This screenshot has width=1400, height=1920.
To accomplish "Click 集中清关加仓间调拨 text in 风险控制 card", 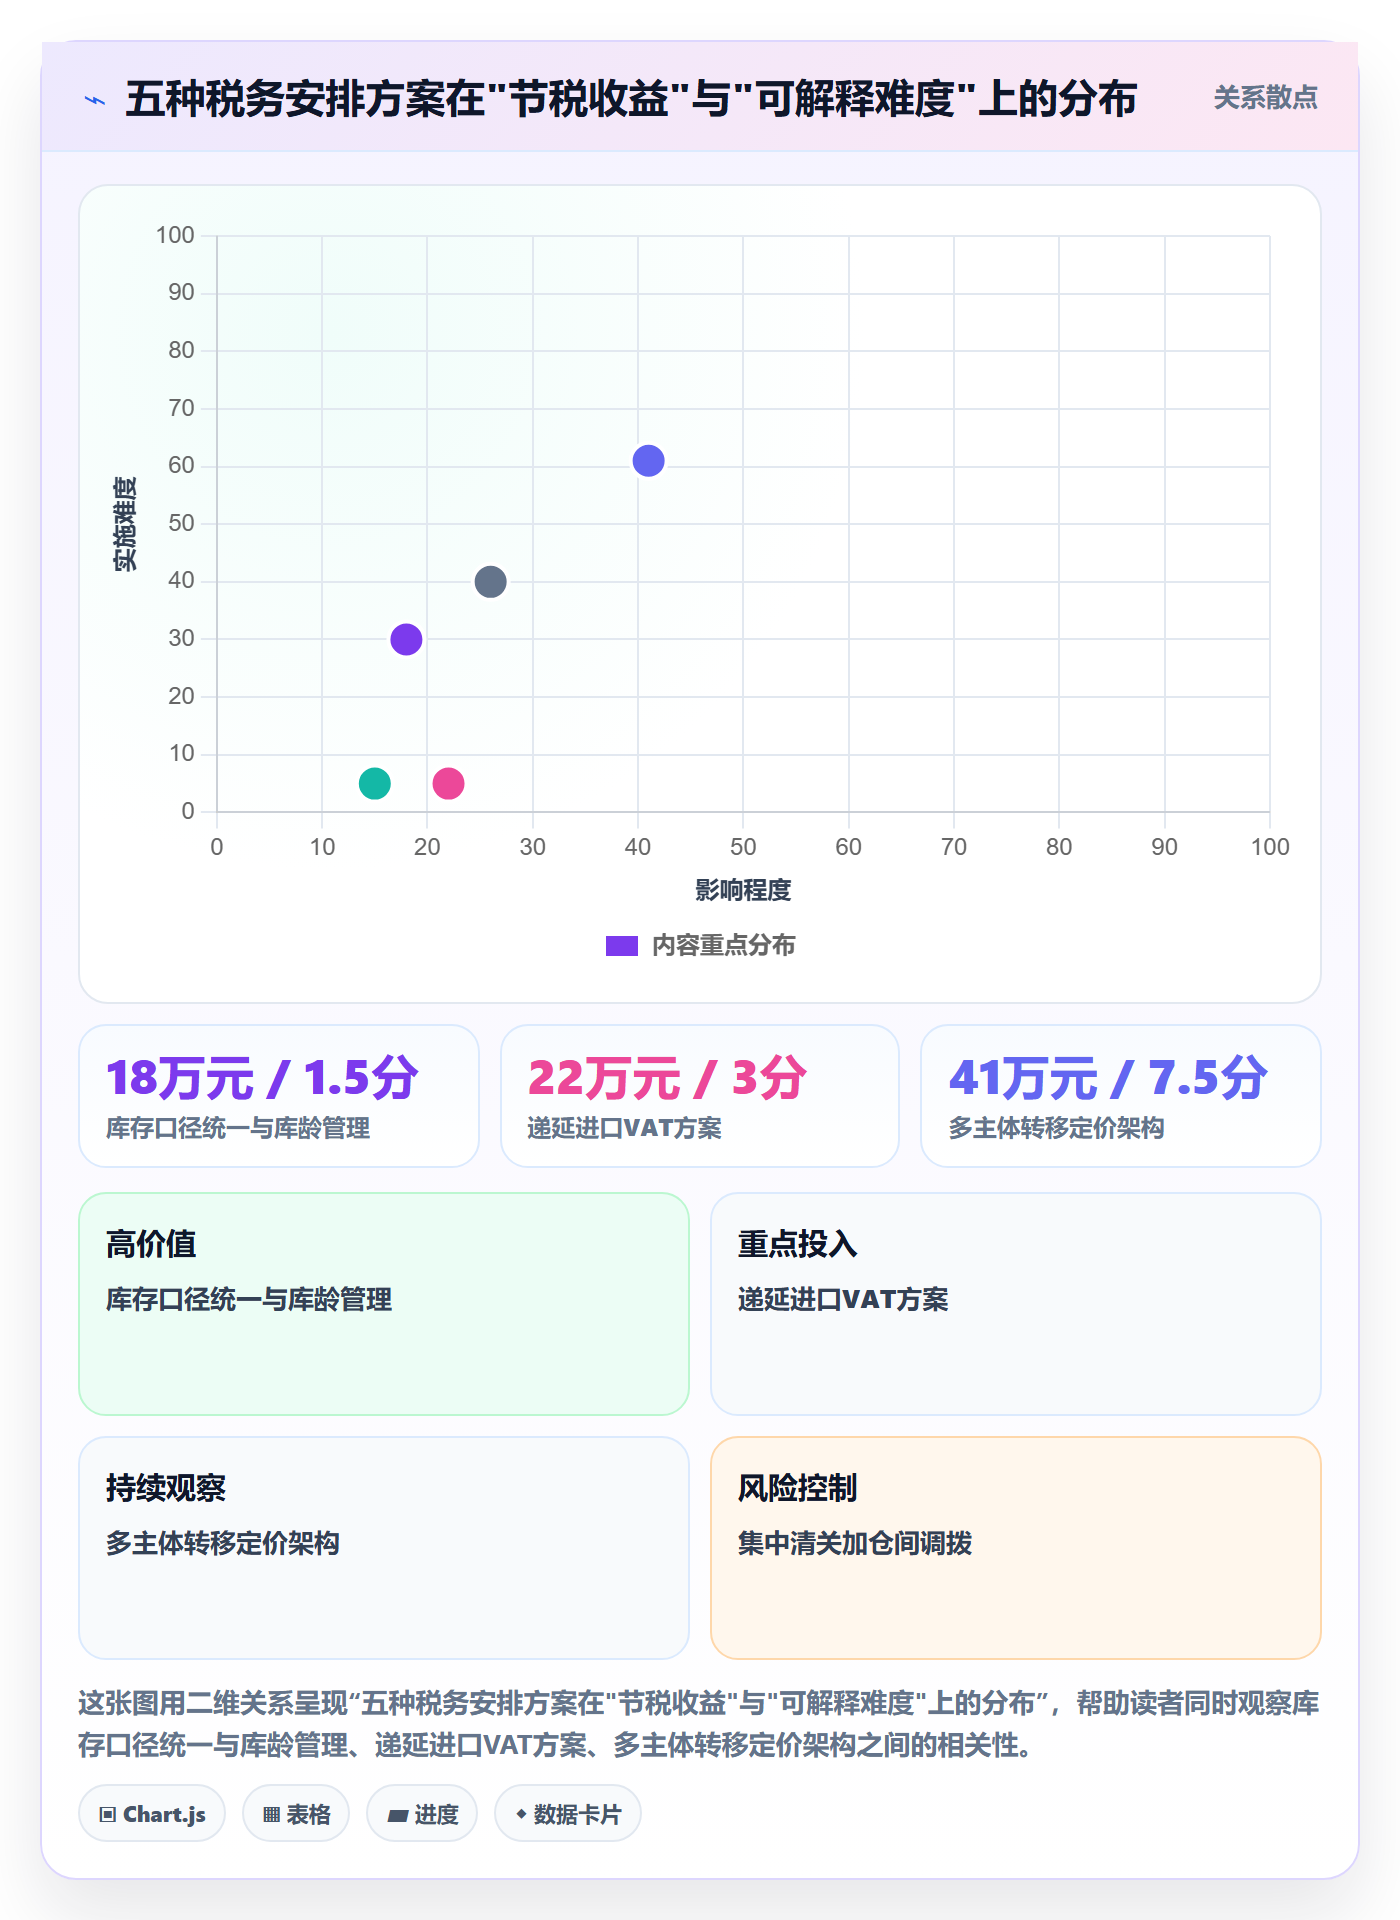I will [x=855, y=1543].
